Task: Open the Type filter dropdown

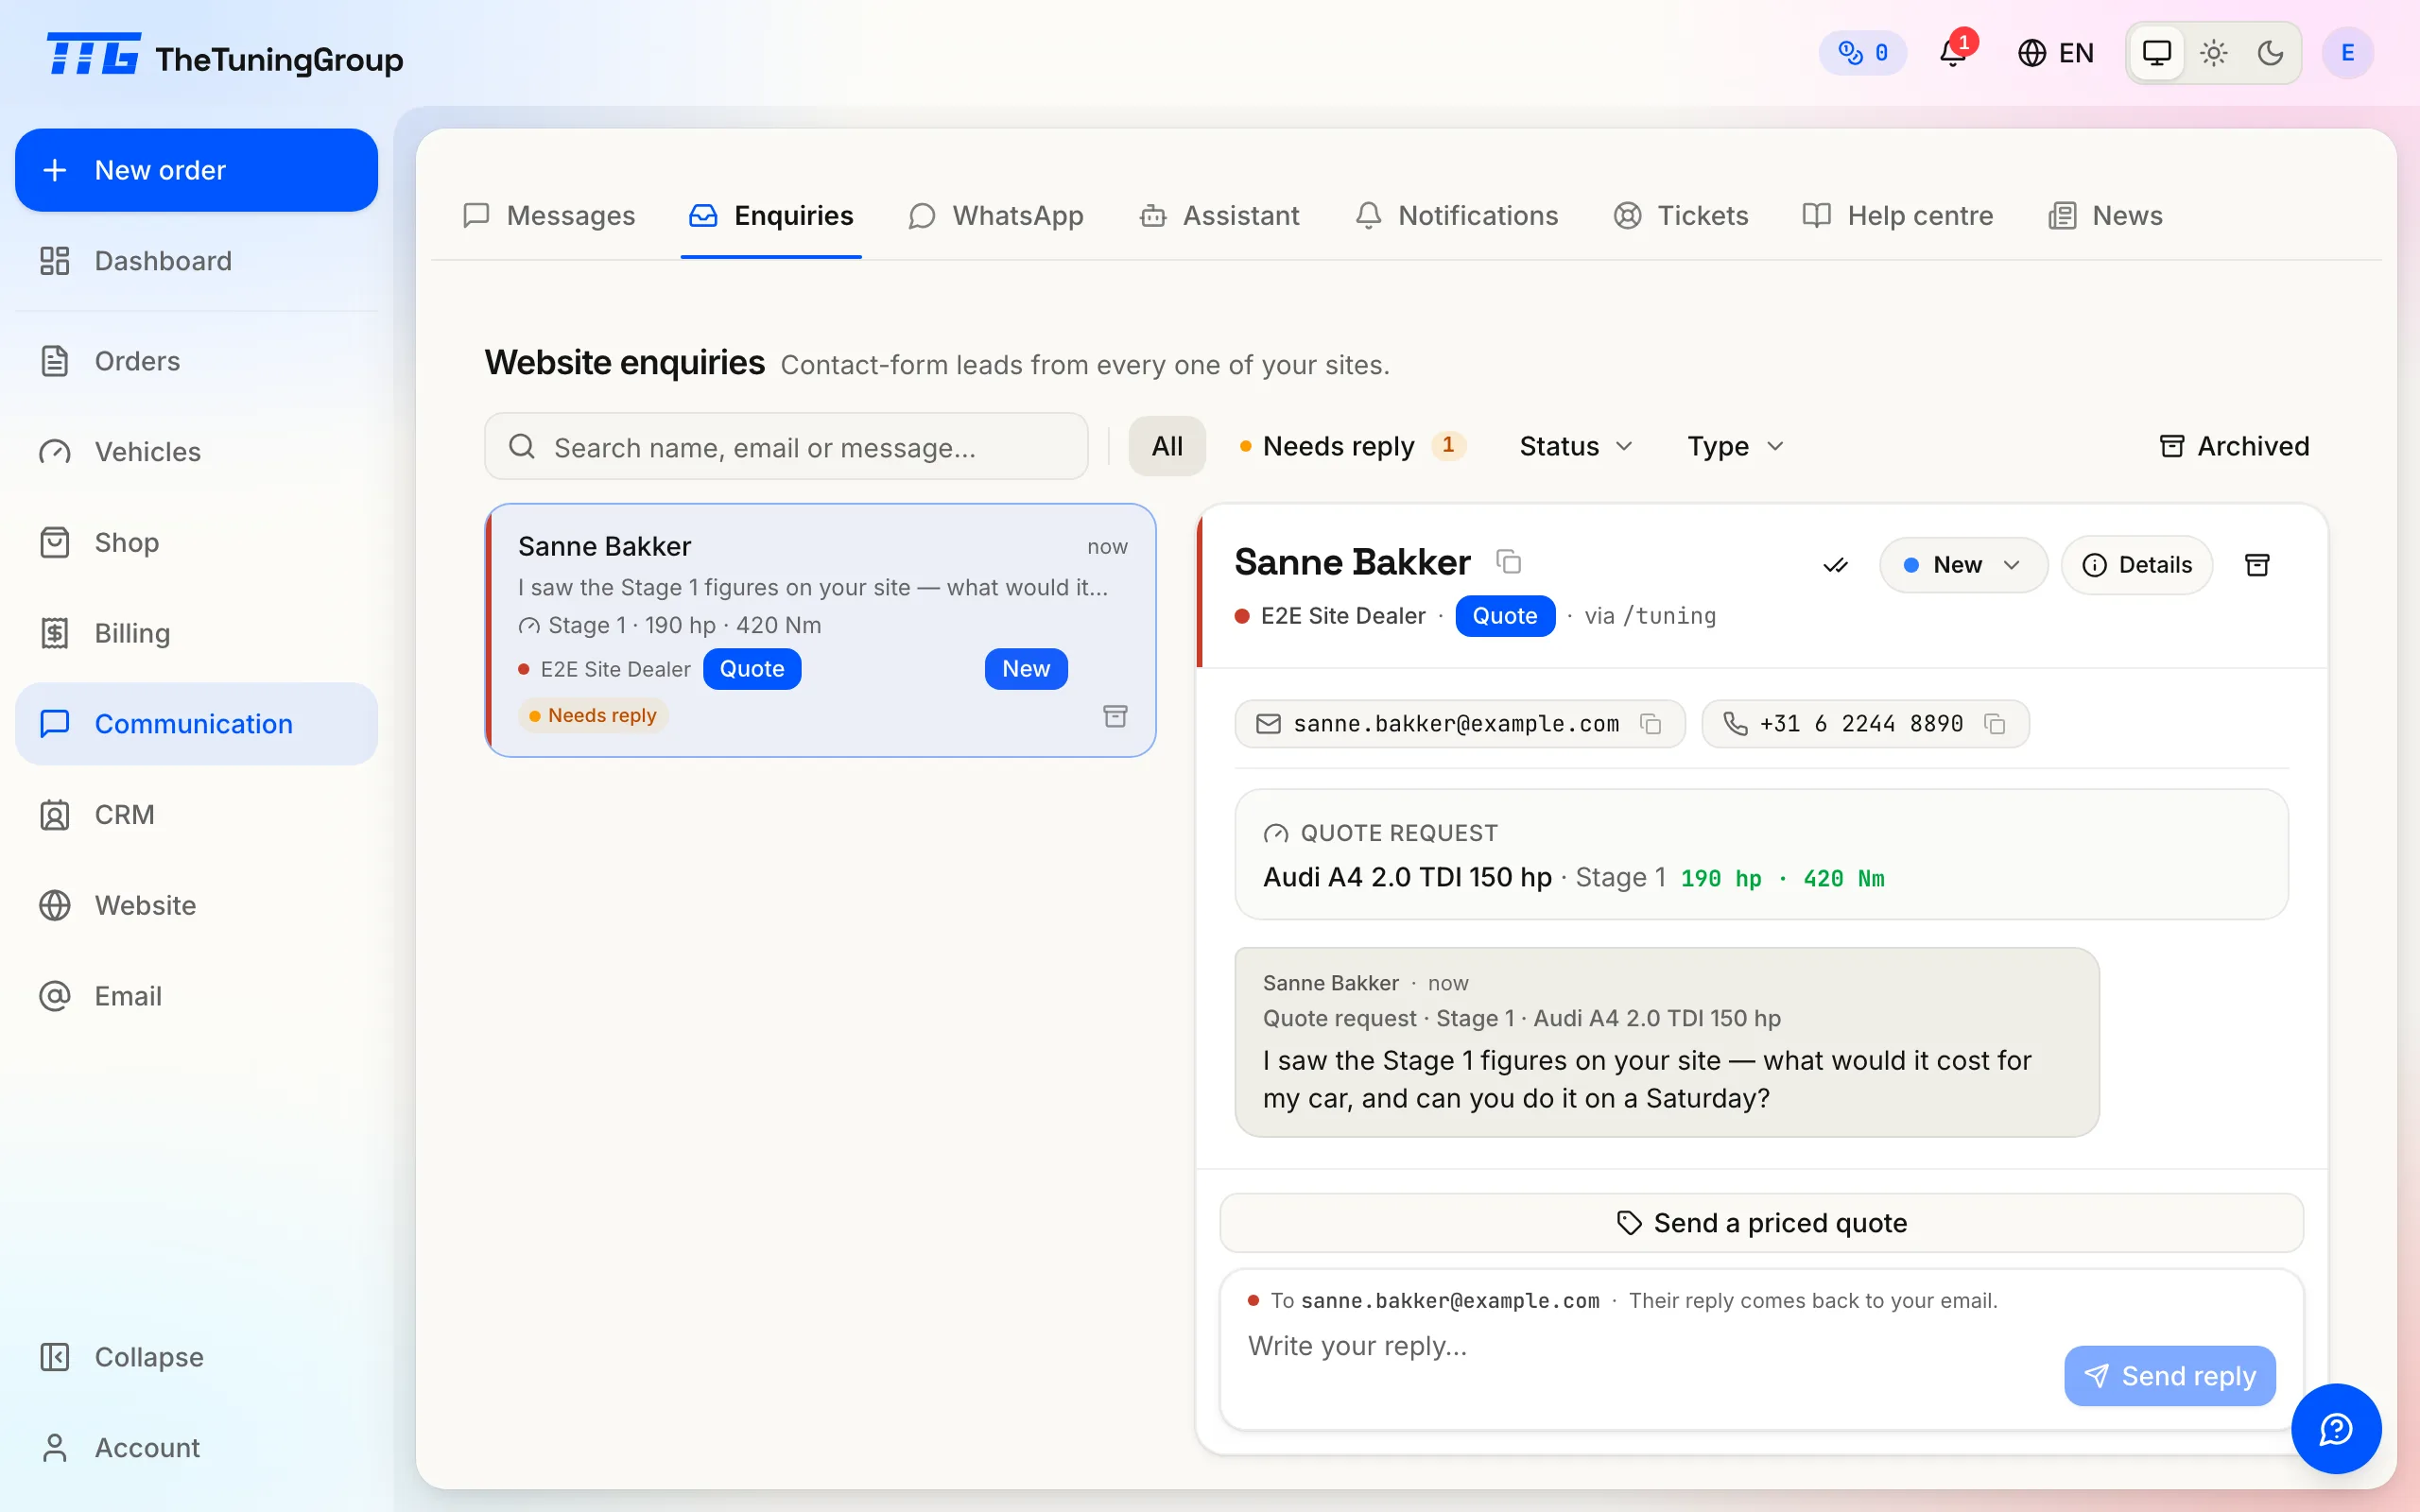Action: click(x=1735, y=446)
